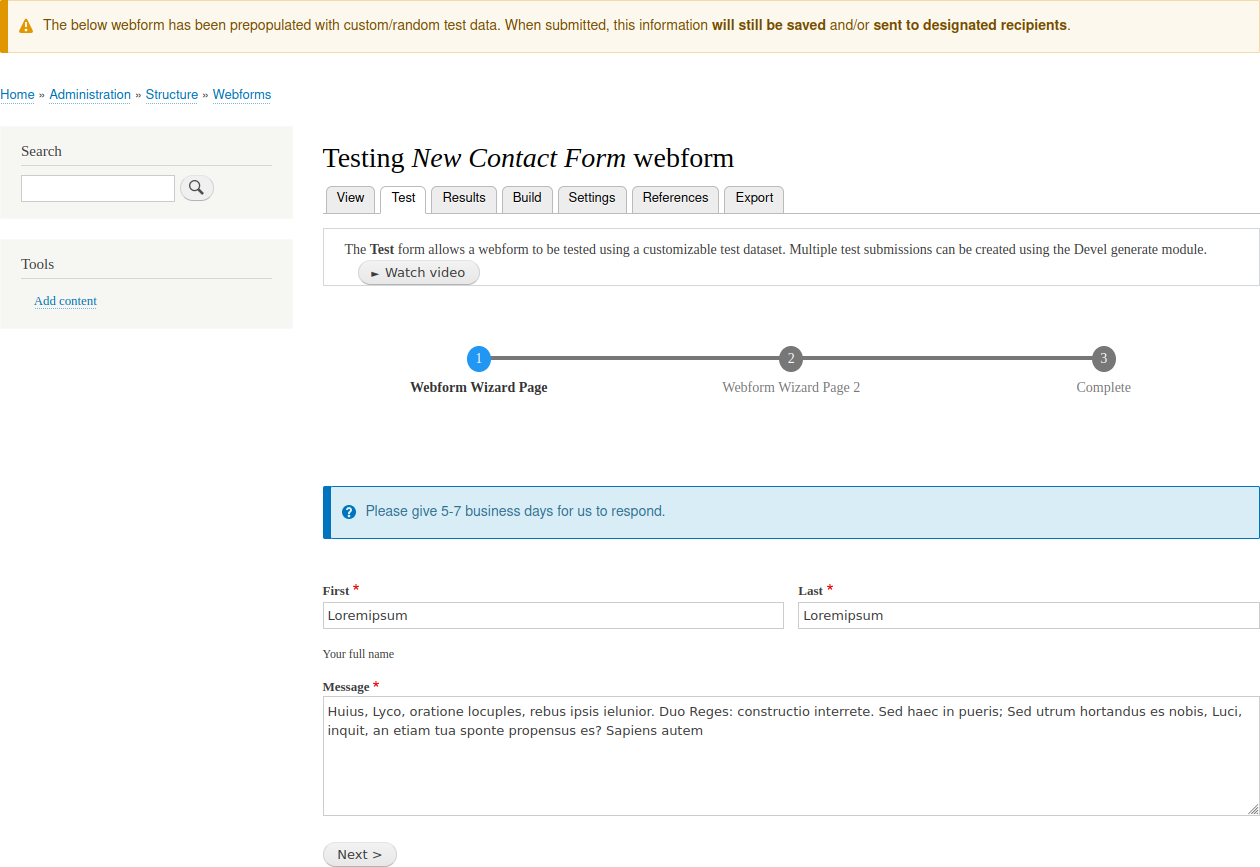Click the magnifying glass search icon
The width and height of the screenshot is (1260, 867).
pyautogui.click(x=196, y=187)
